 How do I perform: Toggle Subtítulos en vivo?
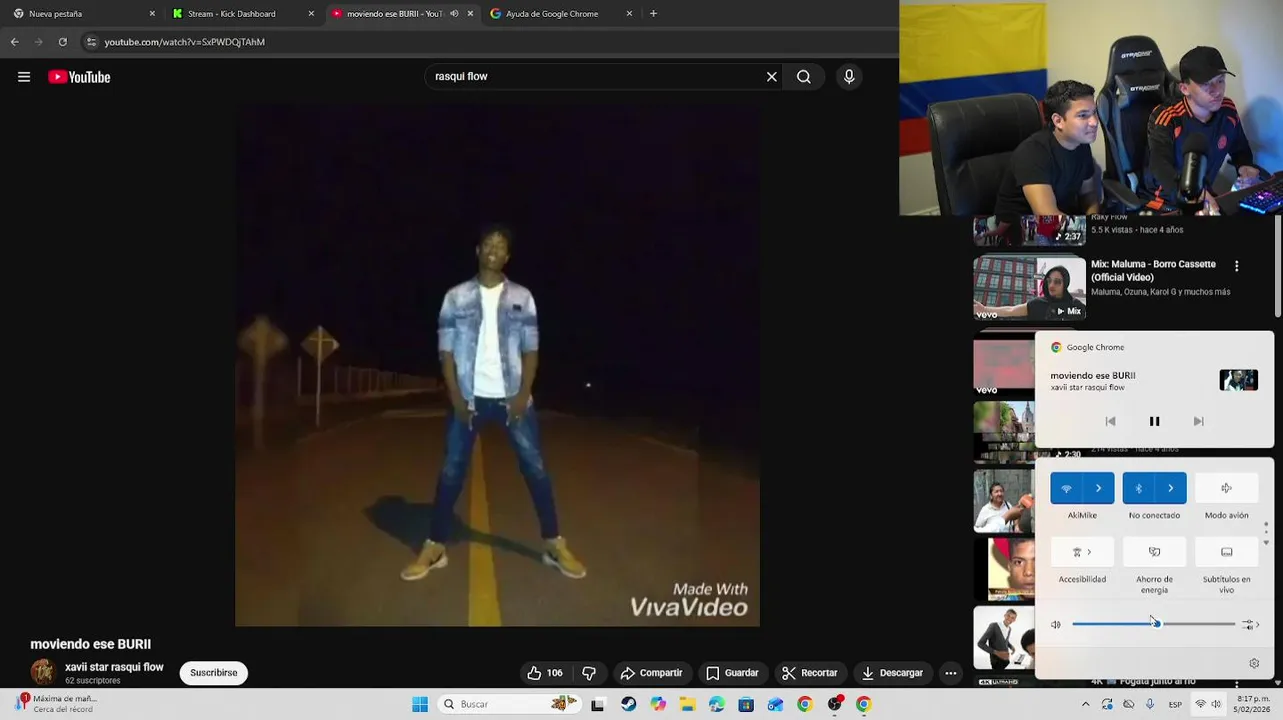point(1226,552)
